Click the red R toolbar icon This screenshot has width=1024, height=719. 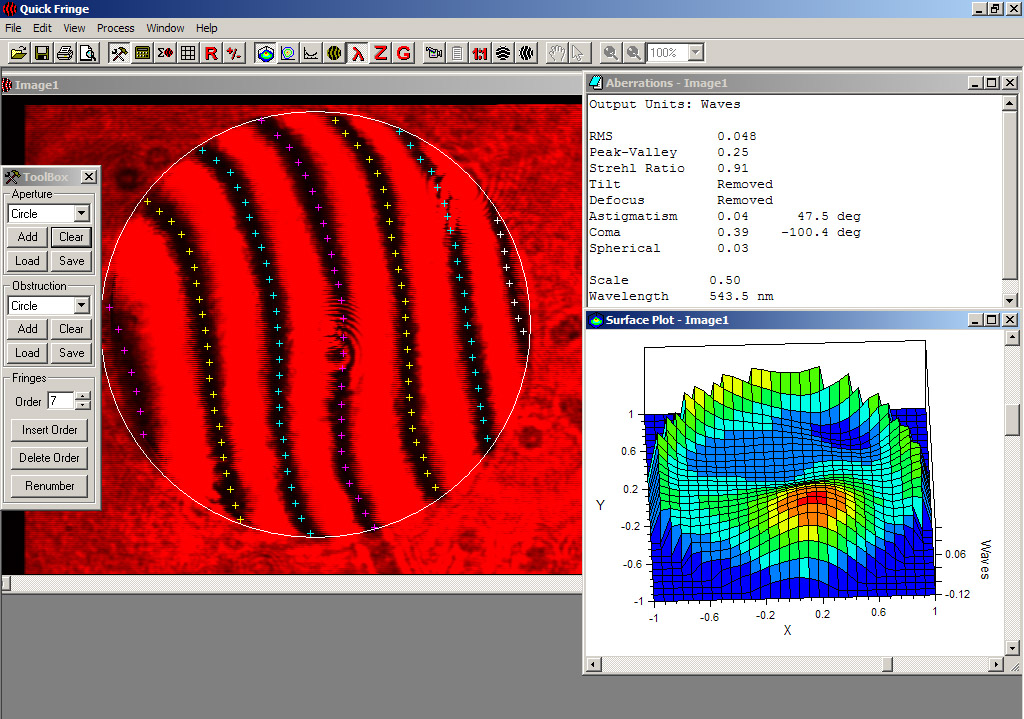[x=211, y=53]
